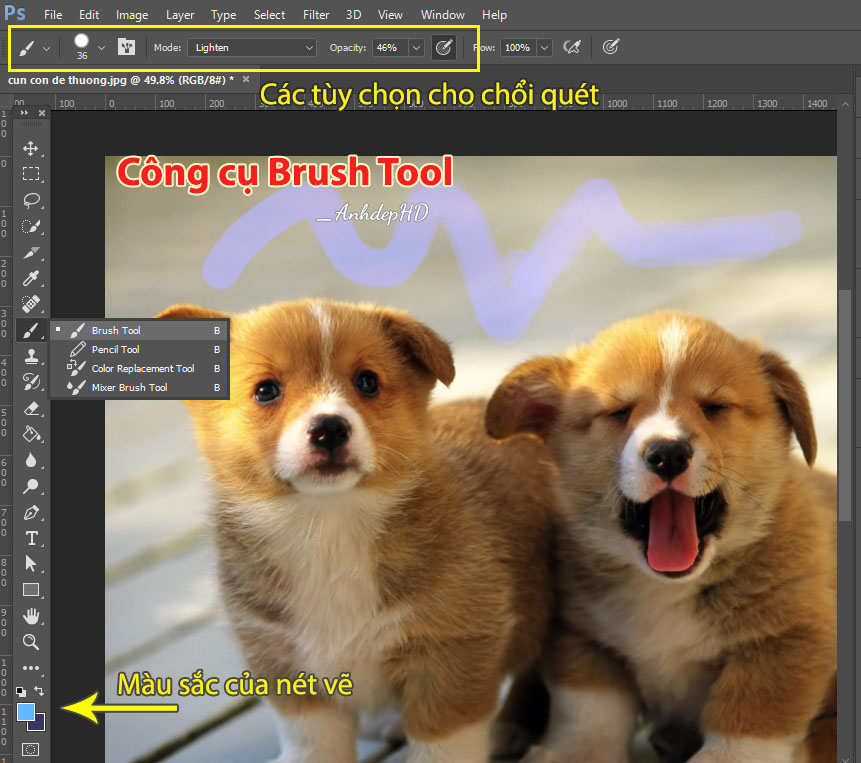
Task: Open the Window menu
Action: [x=443, y=15]
